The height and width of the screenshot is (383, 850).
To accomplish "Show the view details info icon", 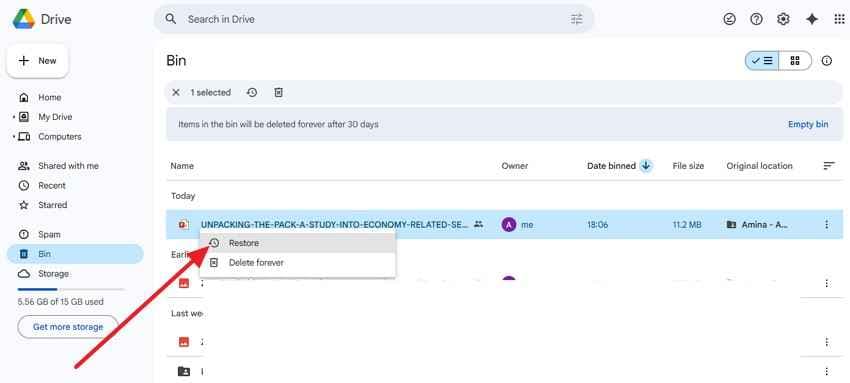I will tap(827, 61).
